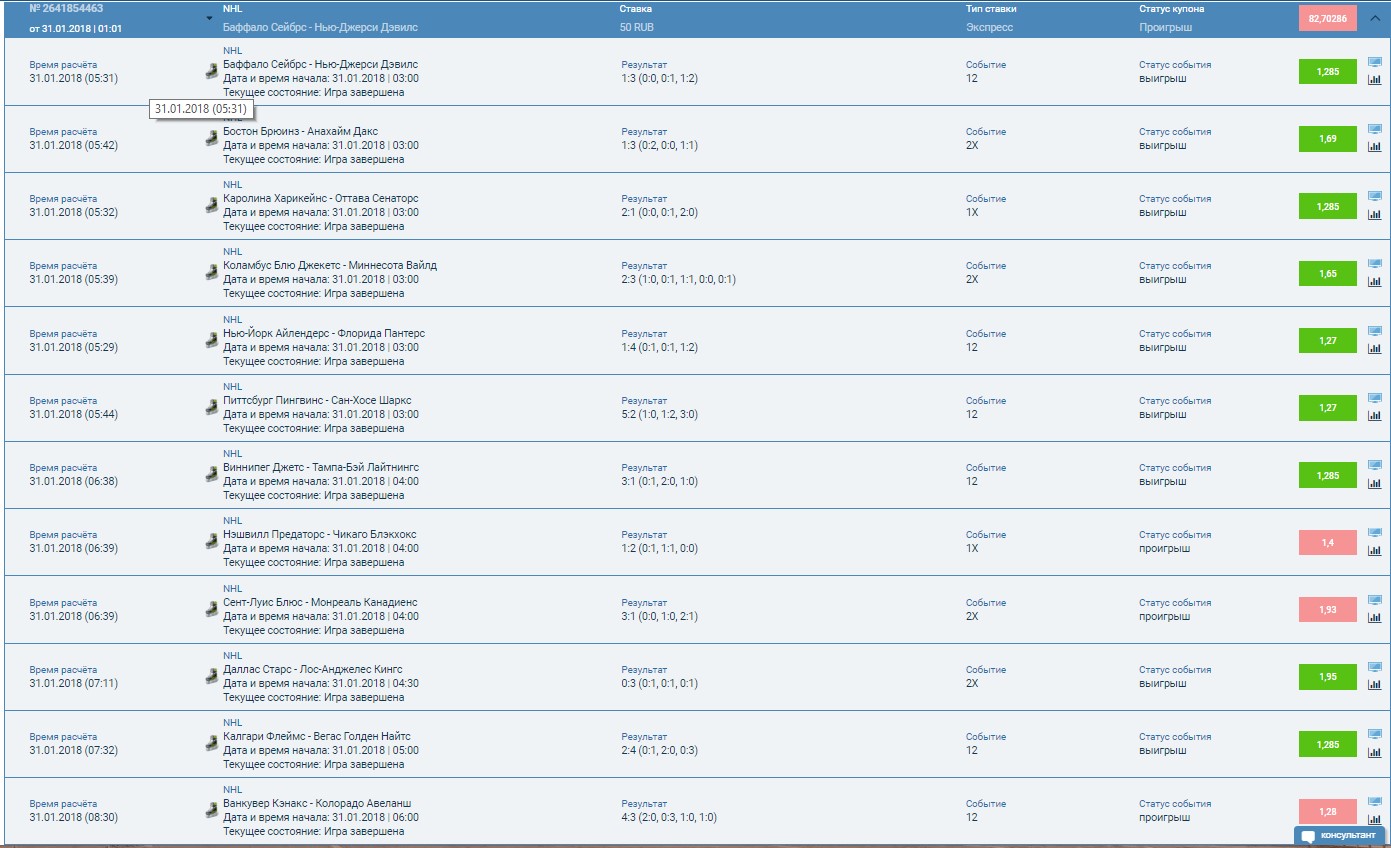Viewport: 1391px width, 848px height.
Task: Click the skate icon beside Даллас Старс
Action: click(211, 676)
